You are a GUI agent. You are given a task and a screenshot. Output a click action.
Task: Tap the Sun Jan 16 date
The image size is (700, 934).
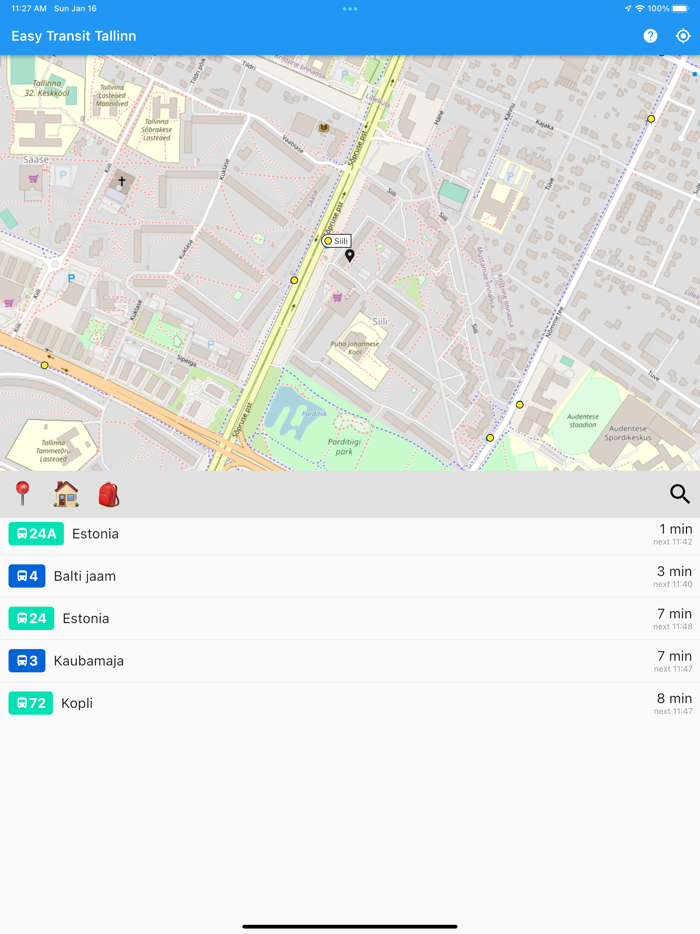(75, 8)
